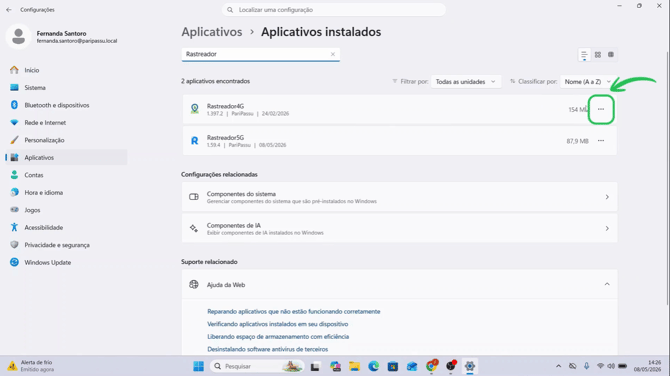Screen dimensions: 670x376
Task: Open link Desinstalando software antivírus de terceiros
Action: pyautogui.click(x=267, y=349)
